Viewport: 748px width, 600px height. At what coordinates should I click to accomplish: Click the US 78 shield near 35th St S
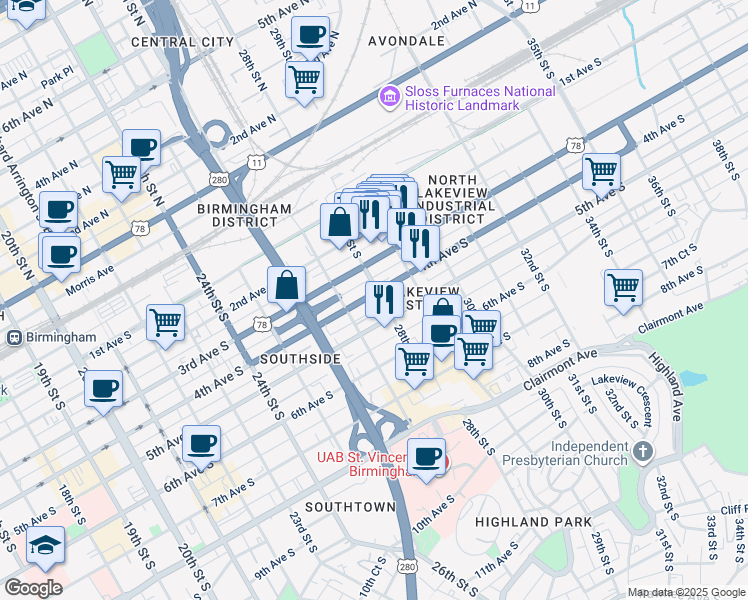click(576, 146)
